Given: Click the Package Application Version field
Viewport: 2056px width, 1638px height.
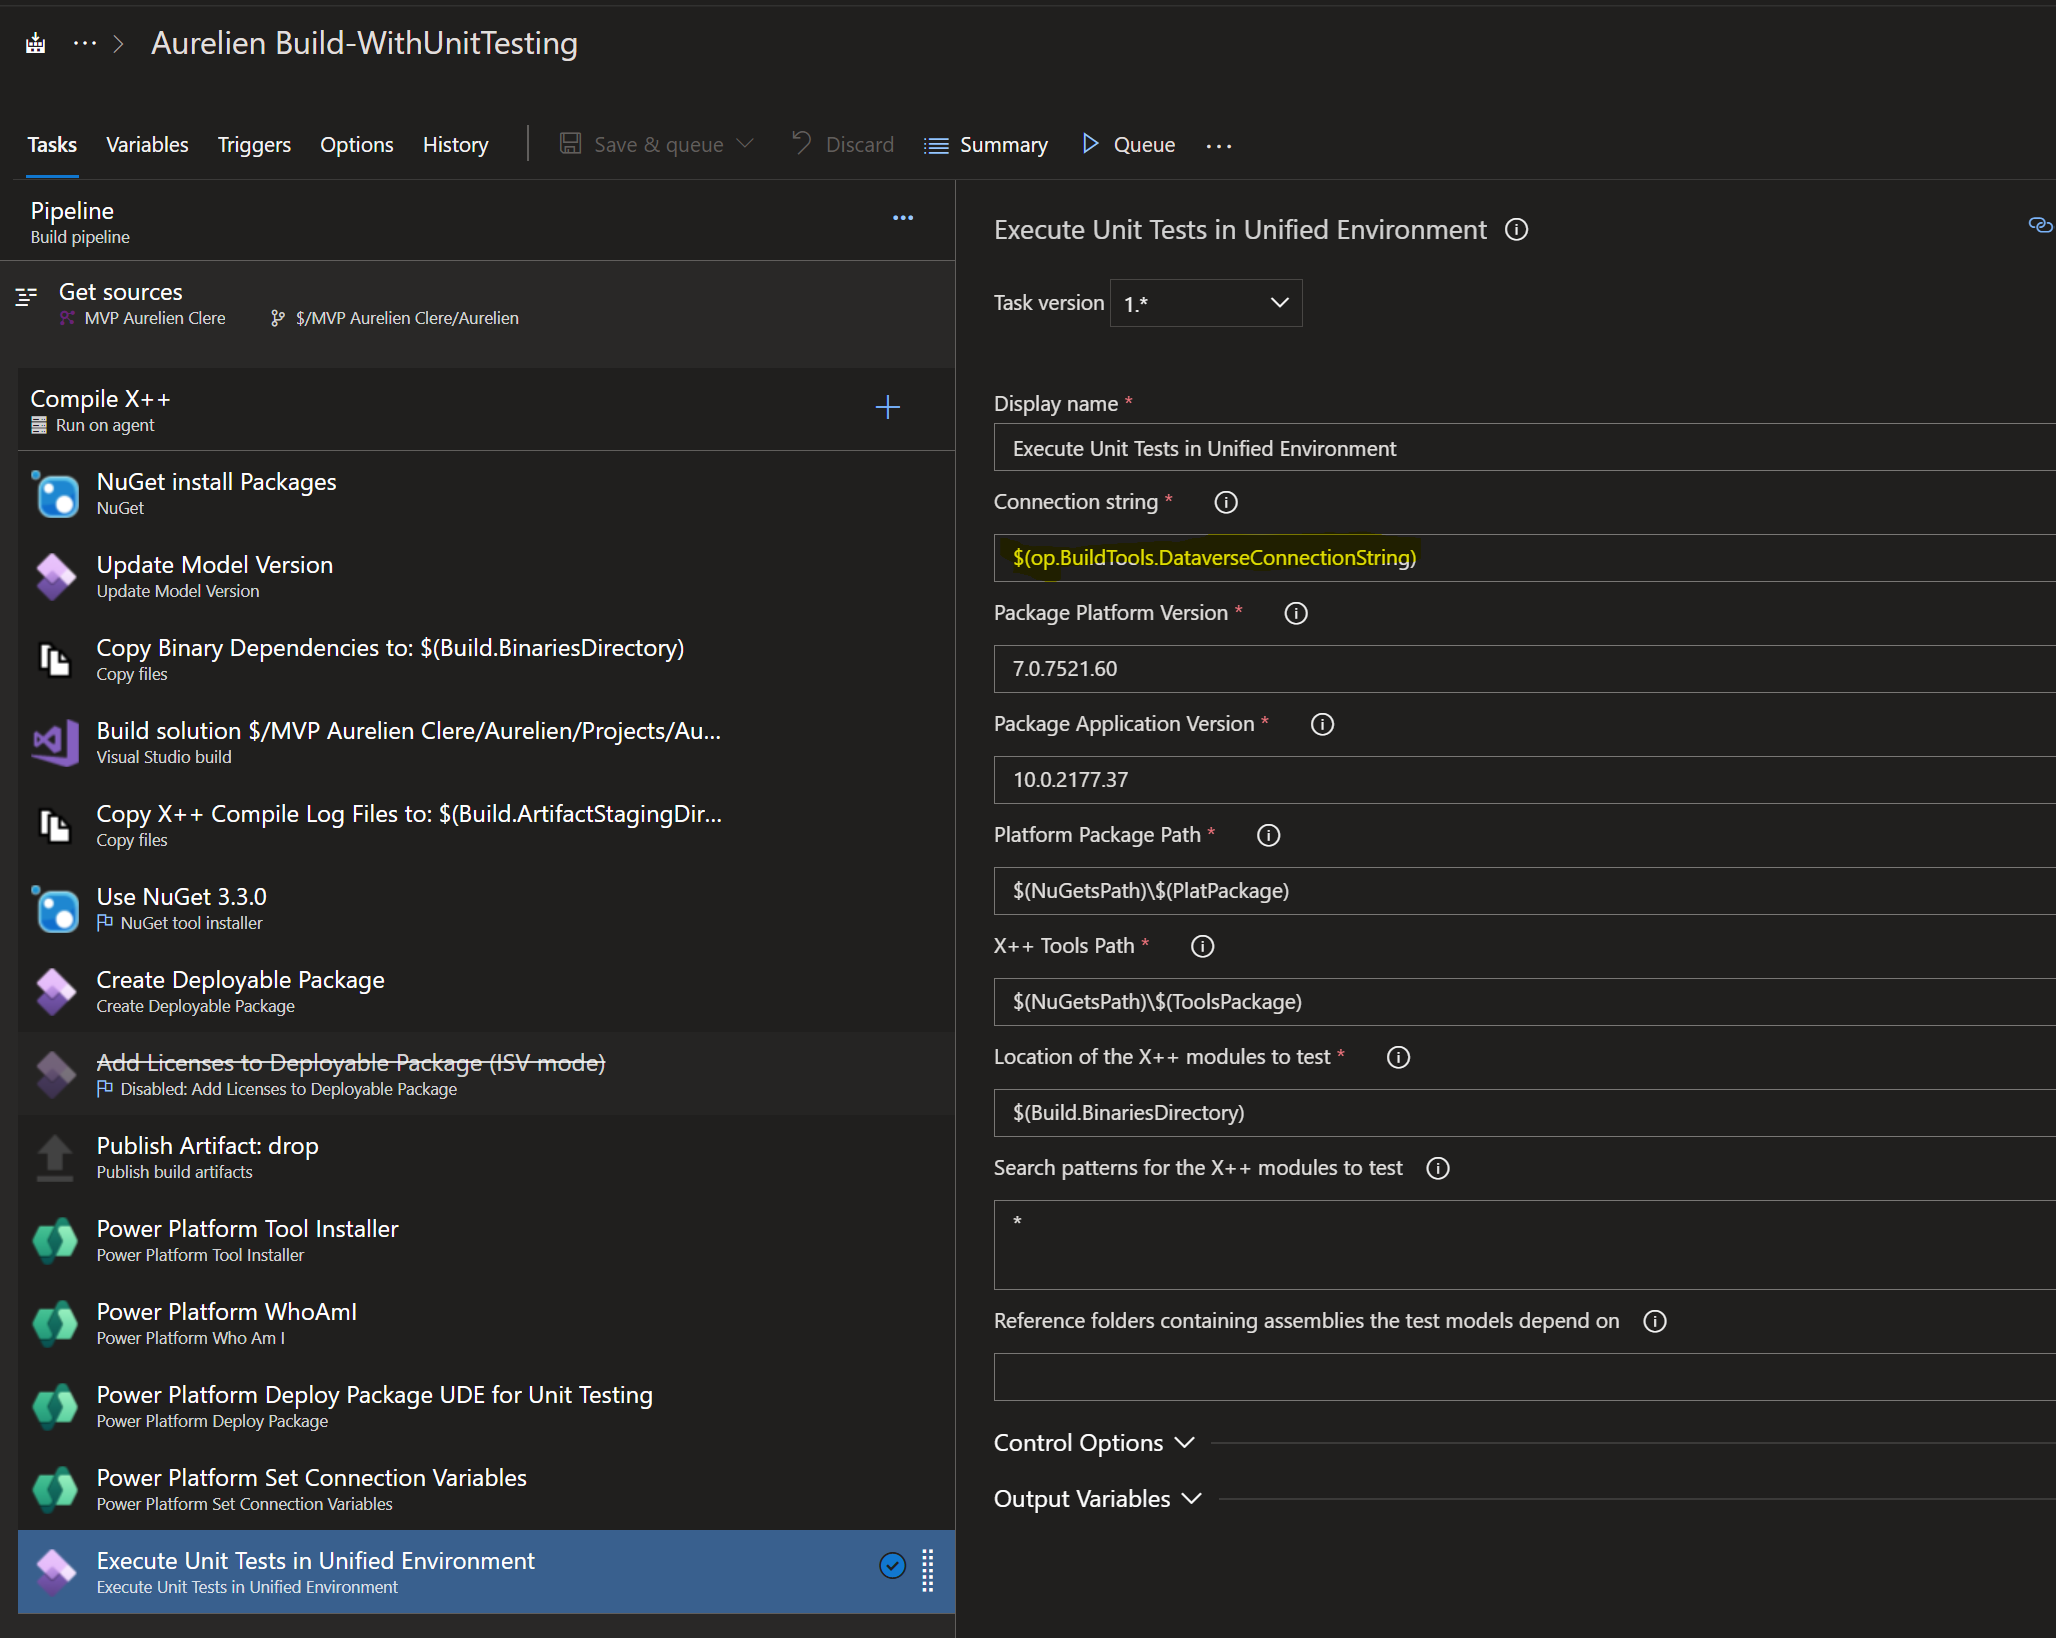Looking at the screenshot, I should pyautogui.click(x=1524, y=780).
